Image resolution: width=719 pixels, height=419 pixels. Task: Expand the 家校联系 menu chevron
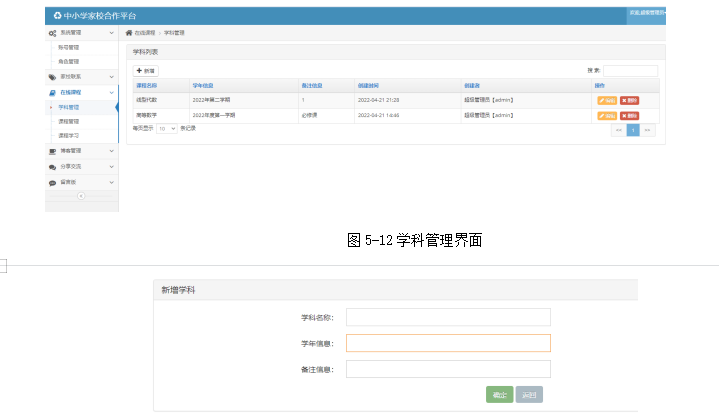pos(111,77)
